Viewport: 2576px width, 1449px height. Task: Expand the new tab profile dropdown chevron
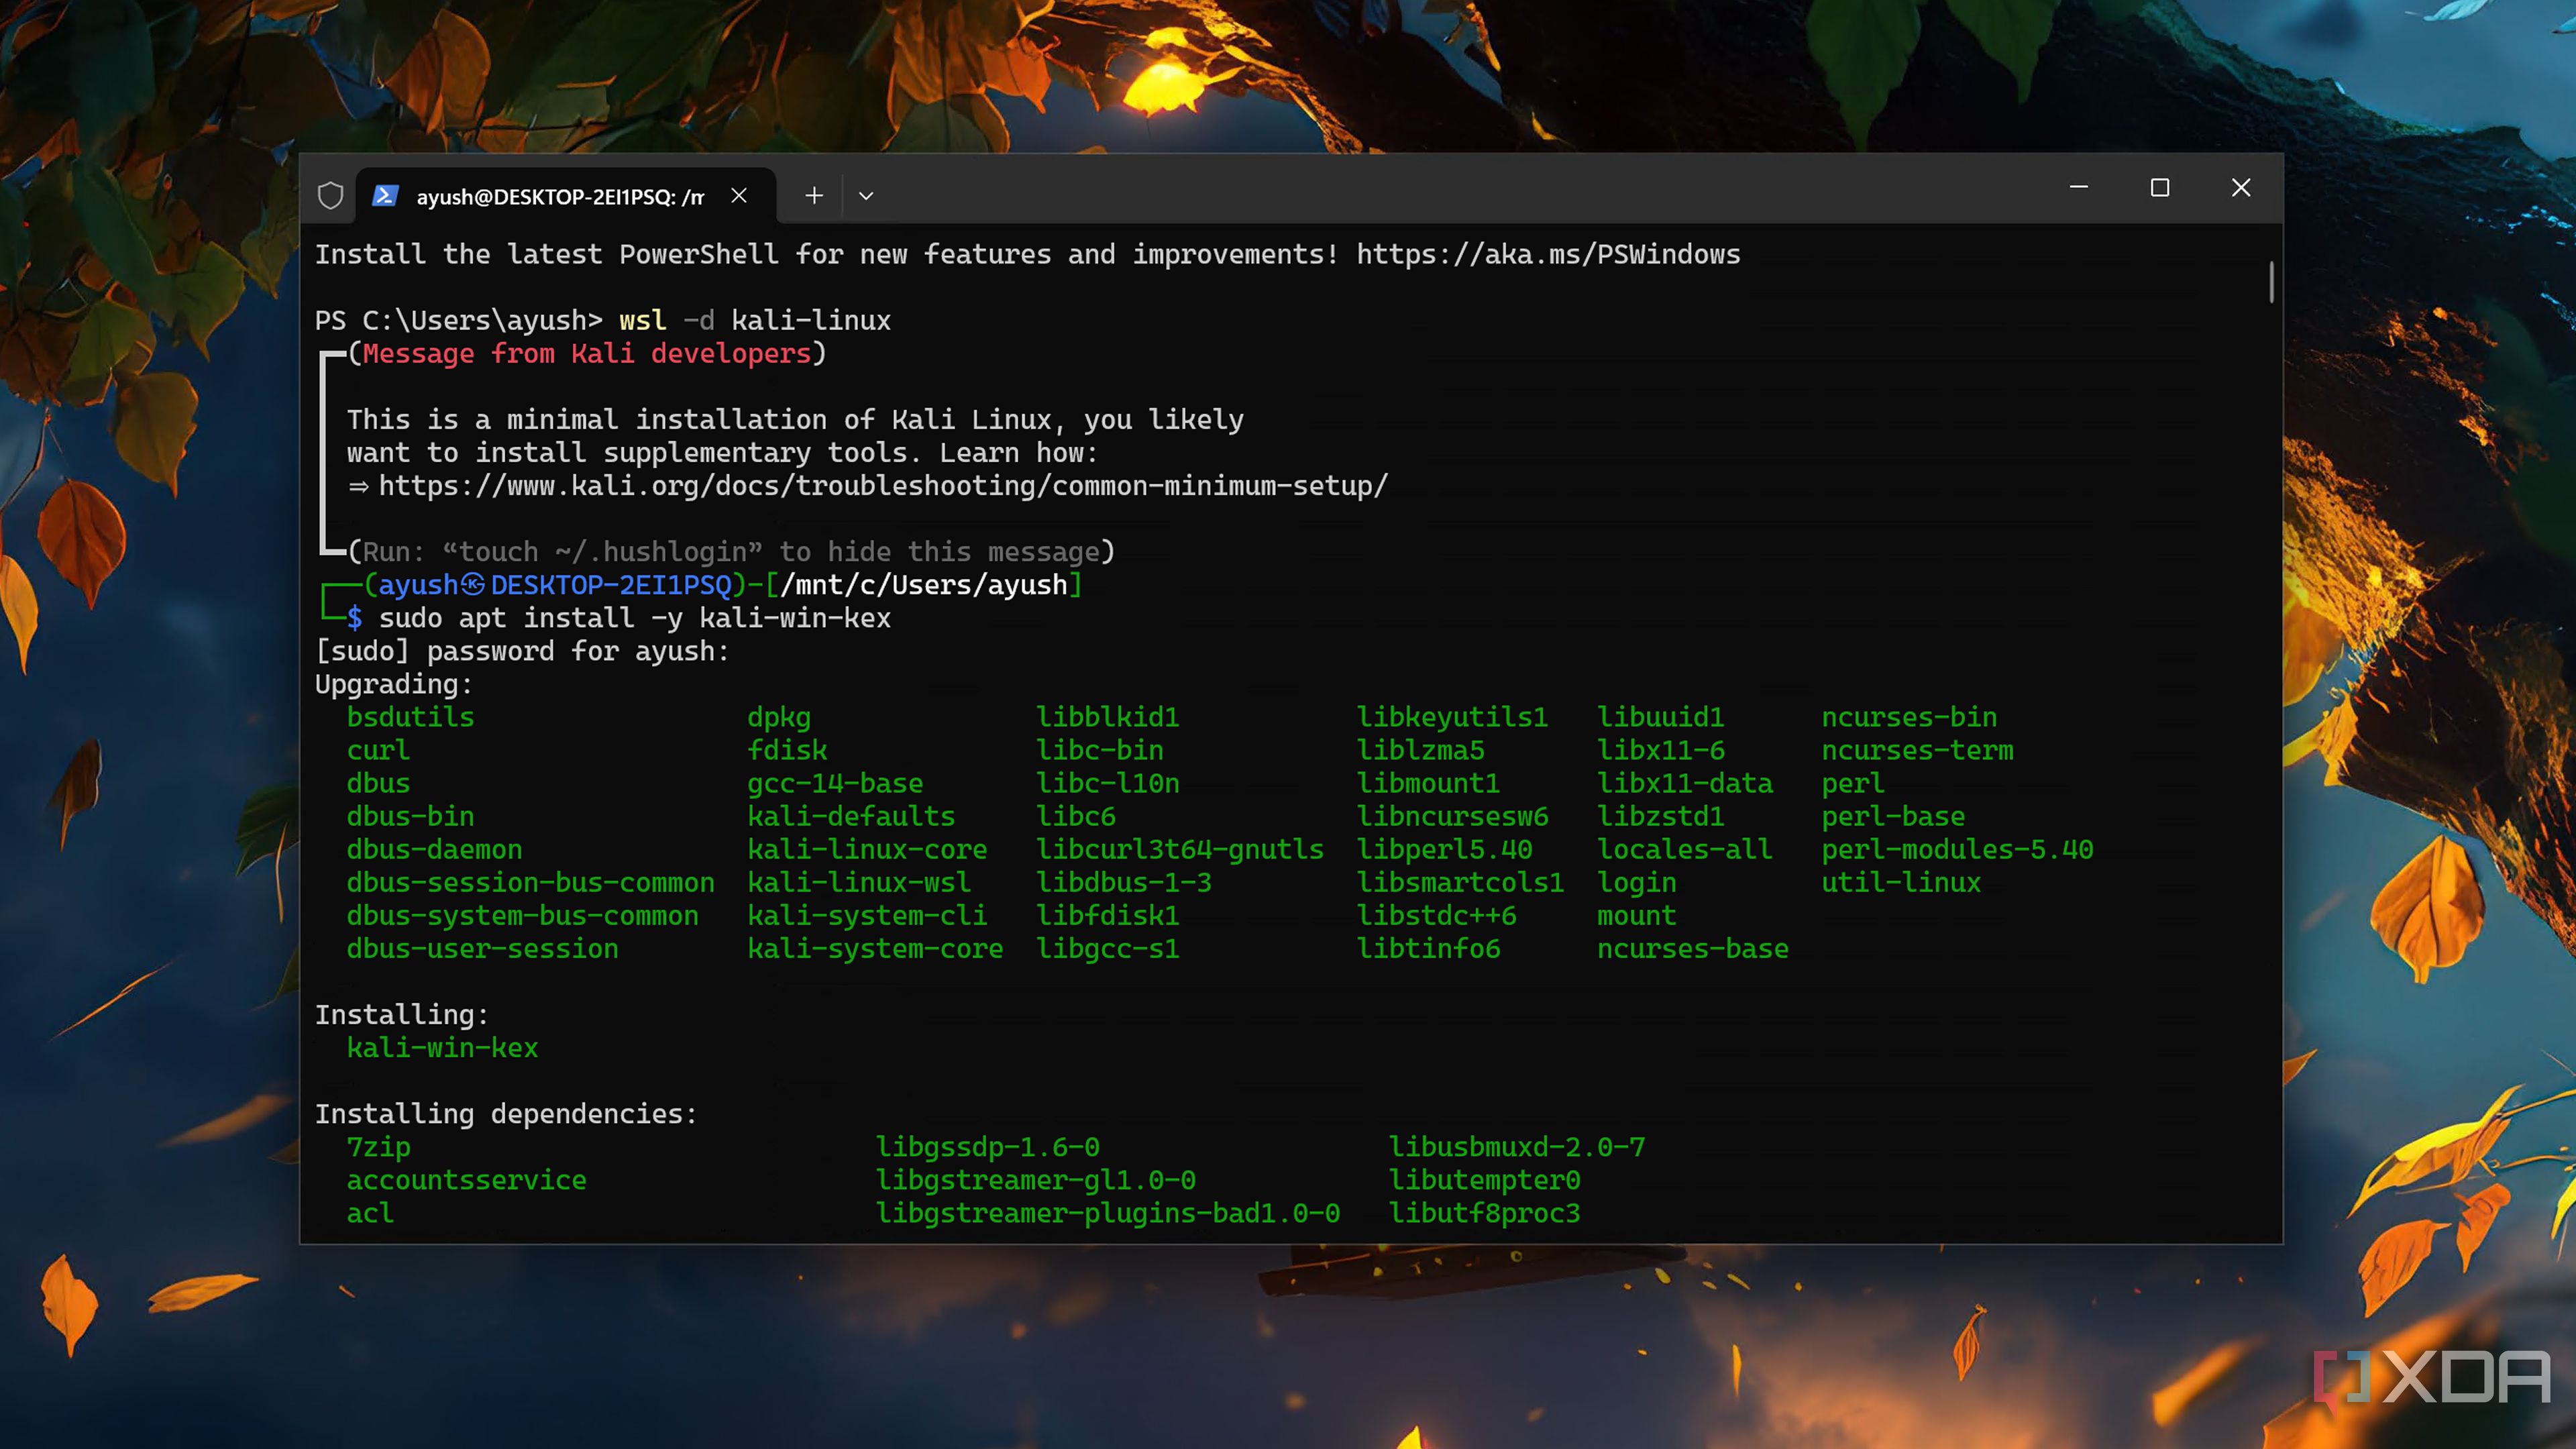coord(866,196)
